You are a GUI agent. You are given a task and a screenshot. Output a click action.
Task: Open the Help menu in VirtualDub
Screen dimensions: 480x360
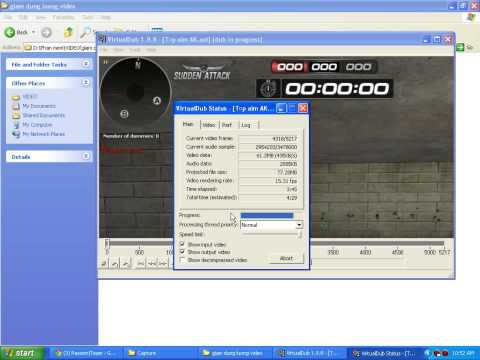[x=151, y=50]
